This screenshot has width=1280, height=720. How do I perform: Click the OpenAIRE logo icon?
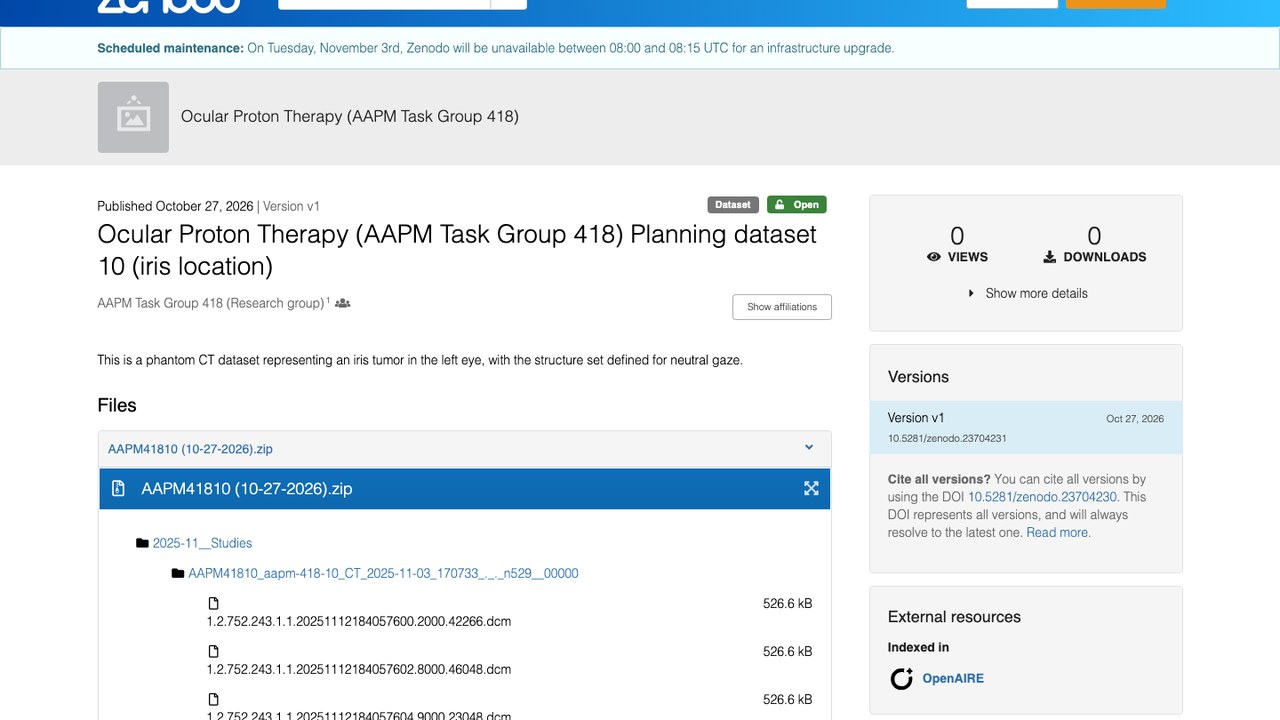click(902, 679)
